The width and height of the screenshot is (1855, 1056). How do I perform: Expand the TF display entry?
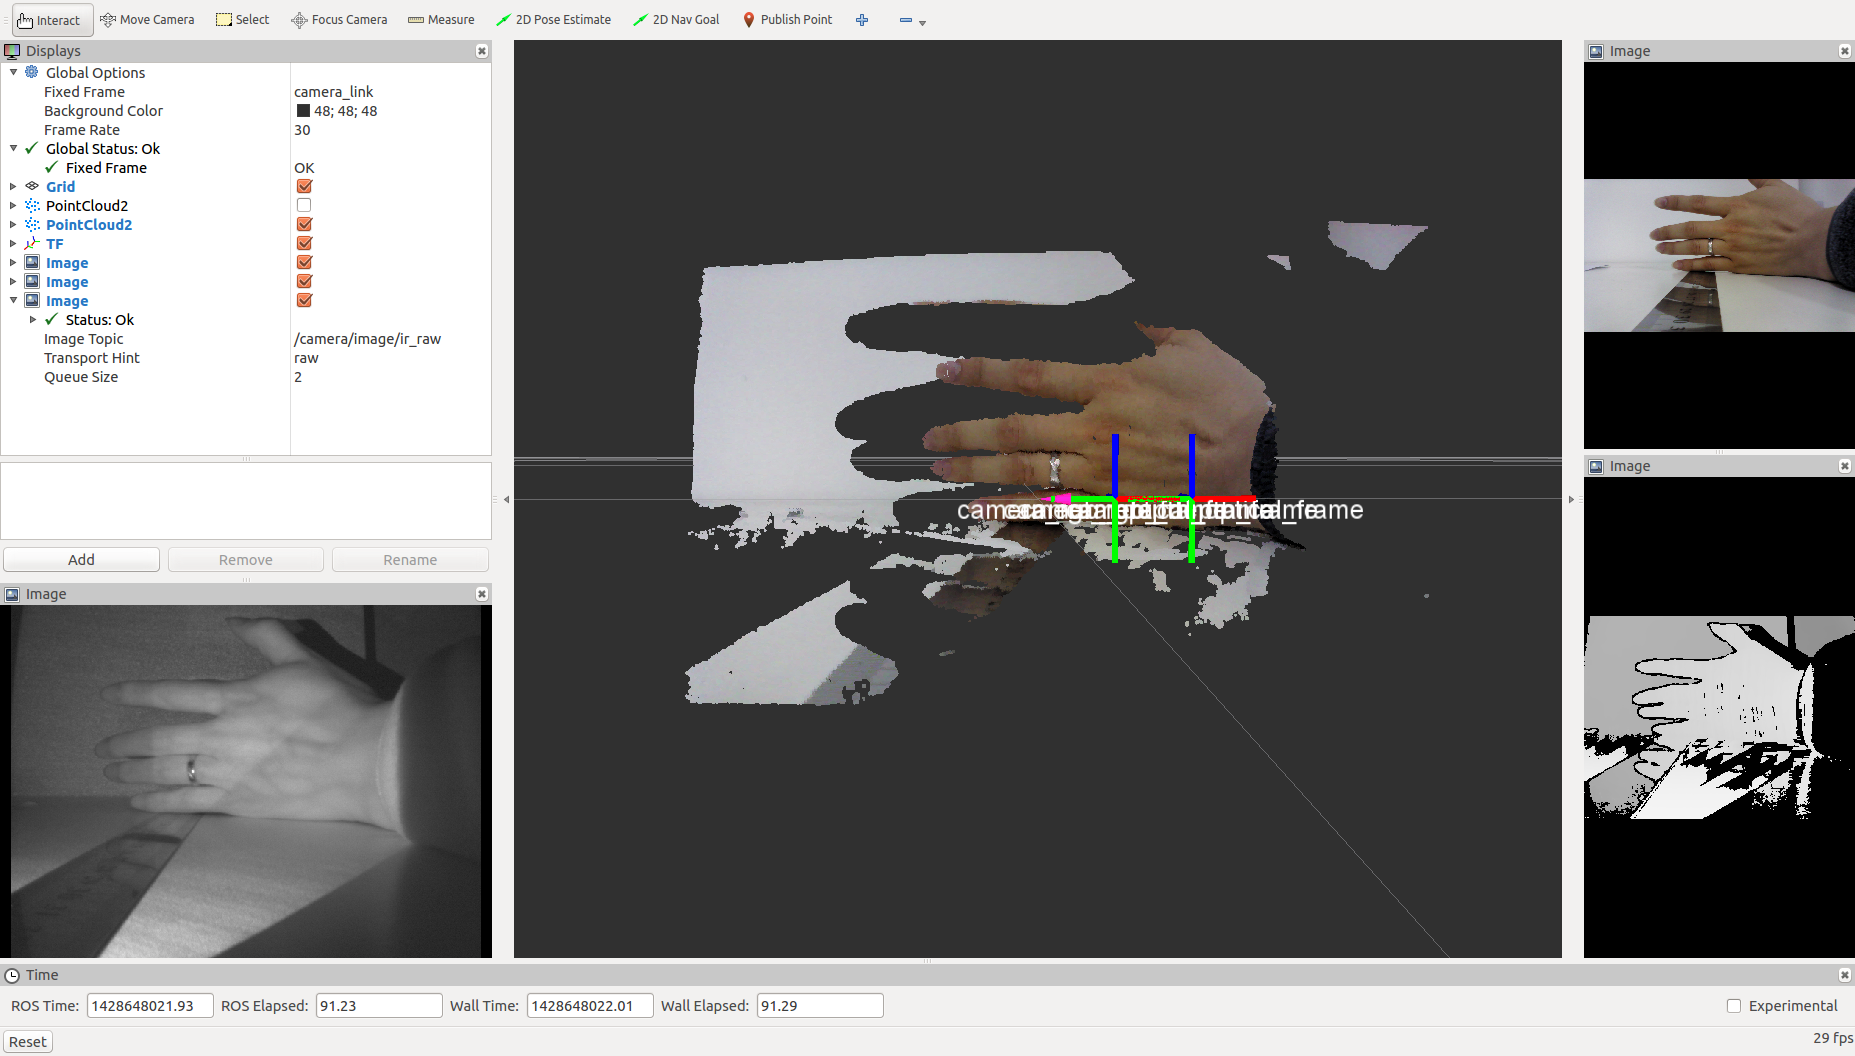pos(13,243)
